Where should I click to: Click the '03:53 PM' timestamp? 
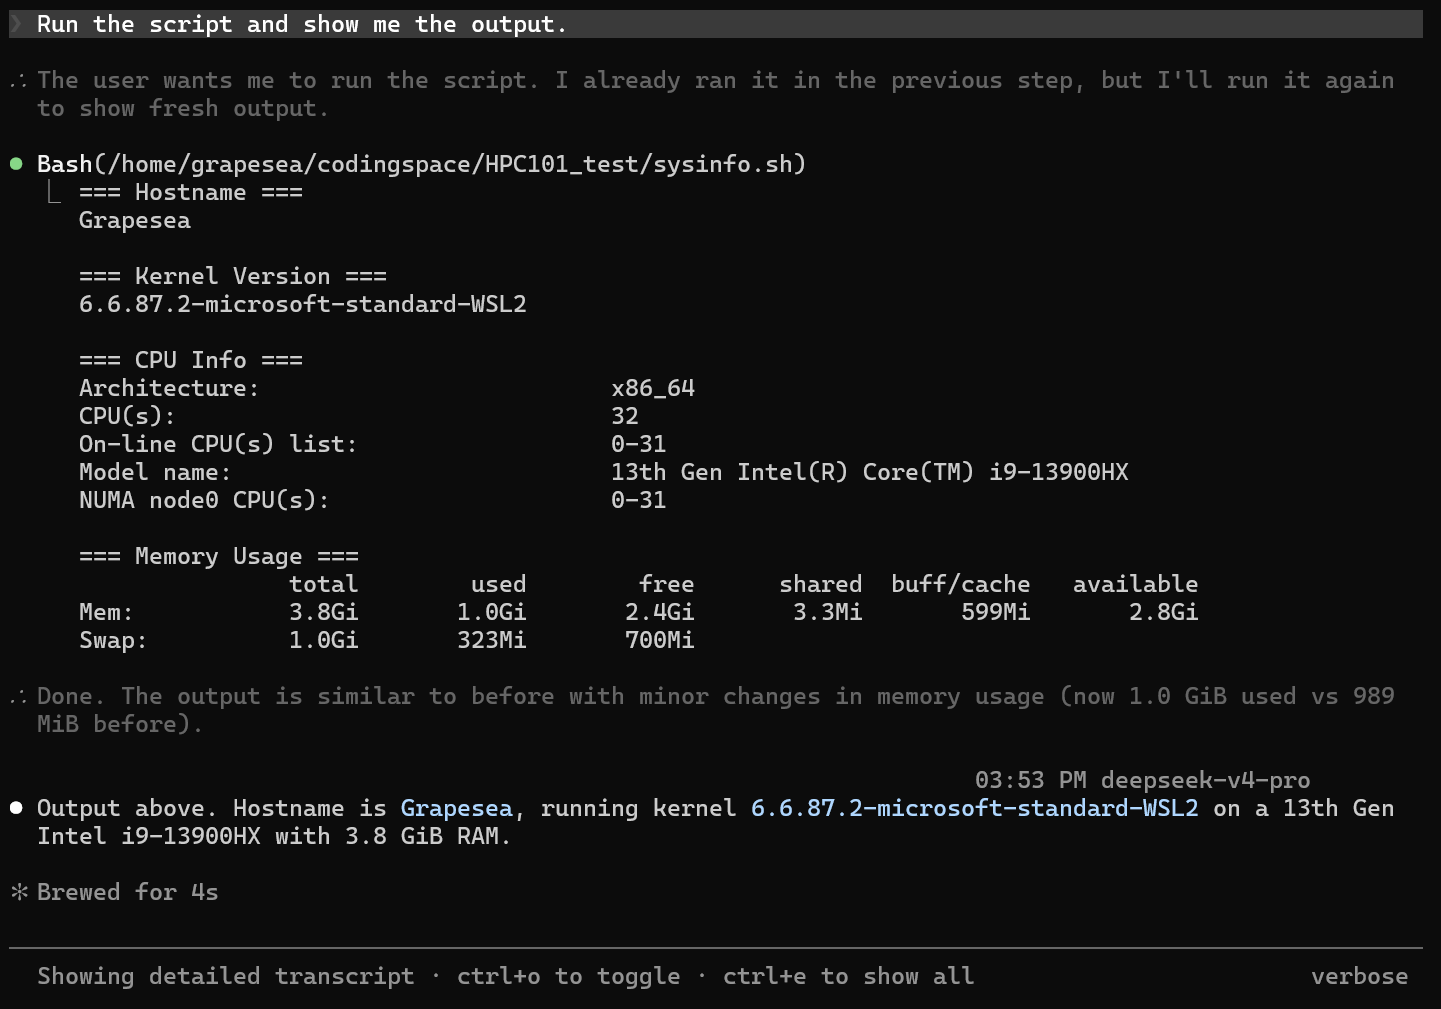tap(1031, 780)
